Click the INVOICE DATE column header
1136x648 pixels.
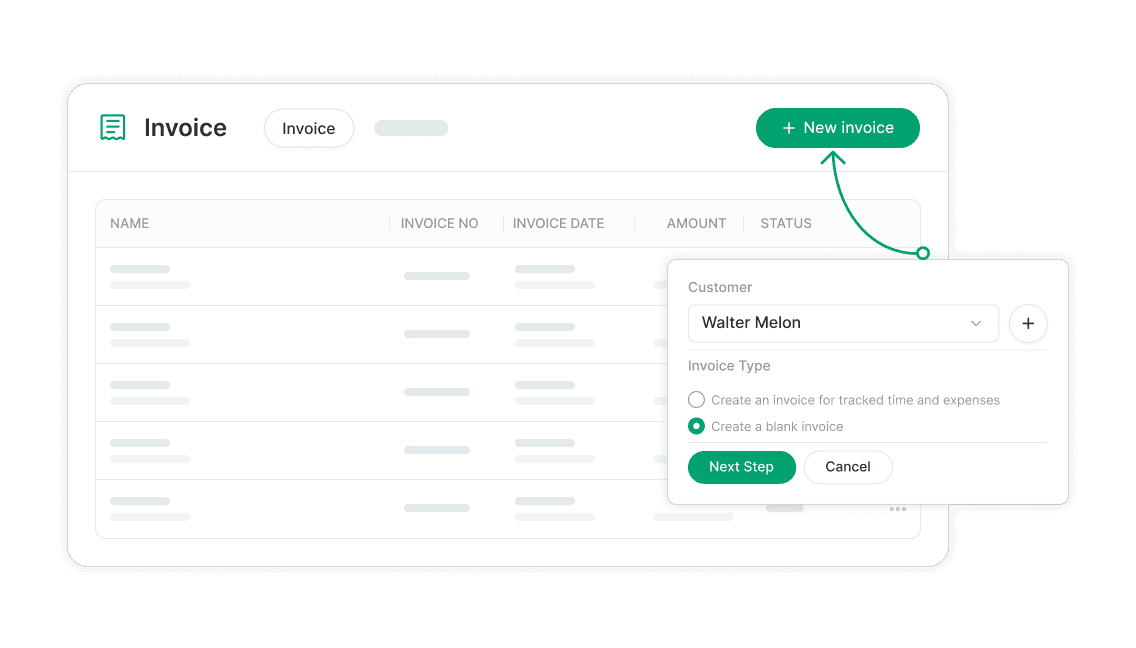point(558,223)
